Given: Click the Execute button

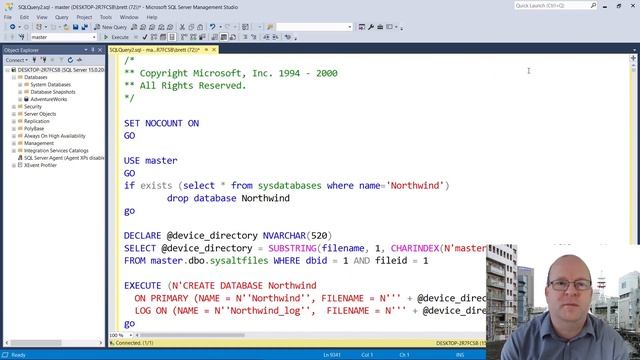Looking at the screenshot, I should [x=116, y=37].
